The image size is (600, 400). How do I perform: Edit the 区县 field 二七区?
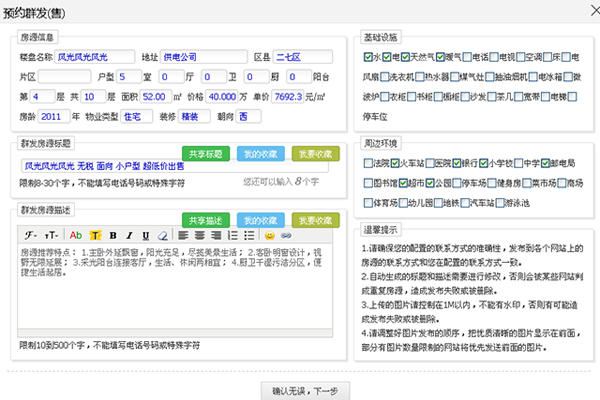click(303, 57)
